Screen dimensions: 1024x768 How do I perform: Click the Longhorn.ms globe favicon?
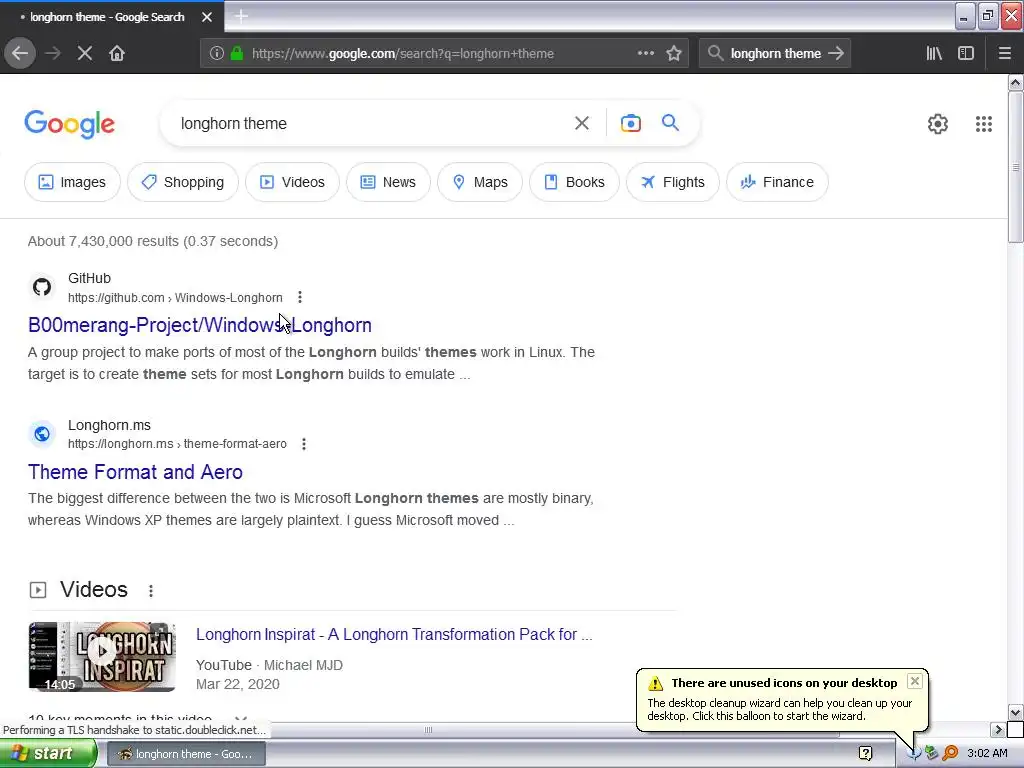tap(42, 434)
